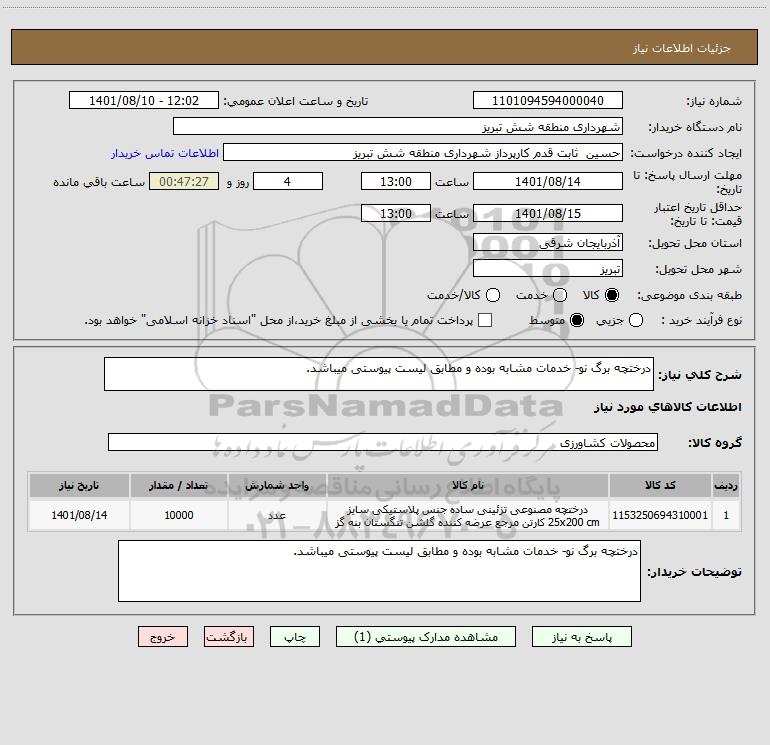
Task: Click the remaining days field showing 4
Action: 288,181
